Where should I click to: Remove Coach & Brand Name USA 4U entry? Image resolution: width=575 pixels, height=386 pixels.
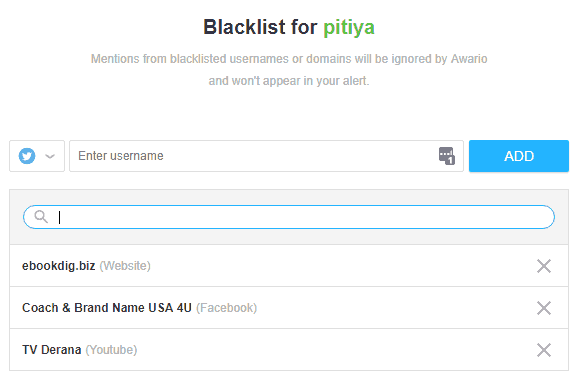click(x=544, y=308)
